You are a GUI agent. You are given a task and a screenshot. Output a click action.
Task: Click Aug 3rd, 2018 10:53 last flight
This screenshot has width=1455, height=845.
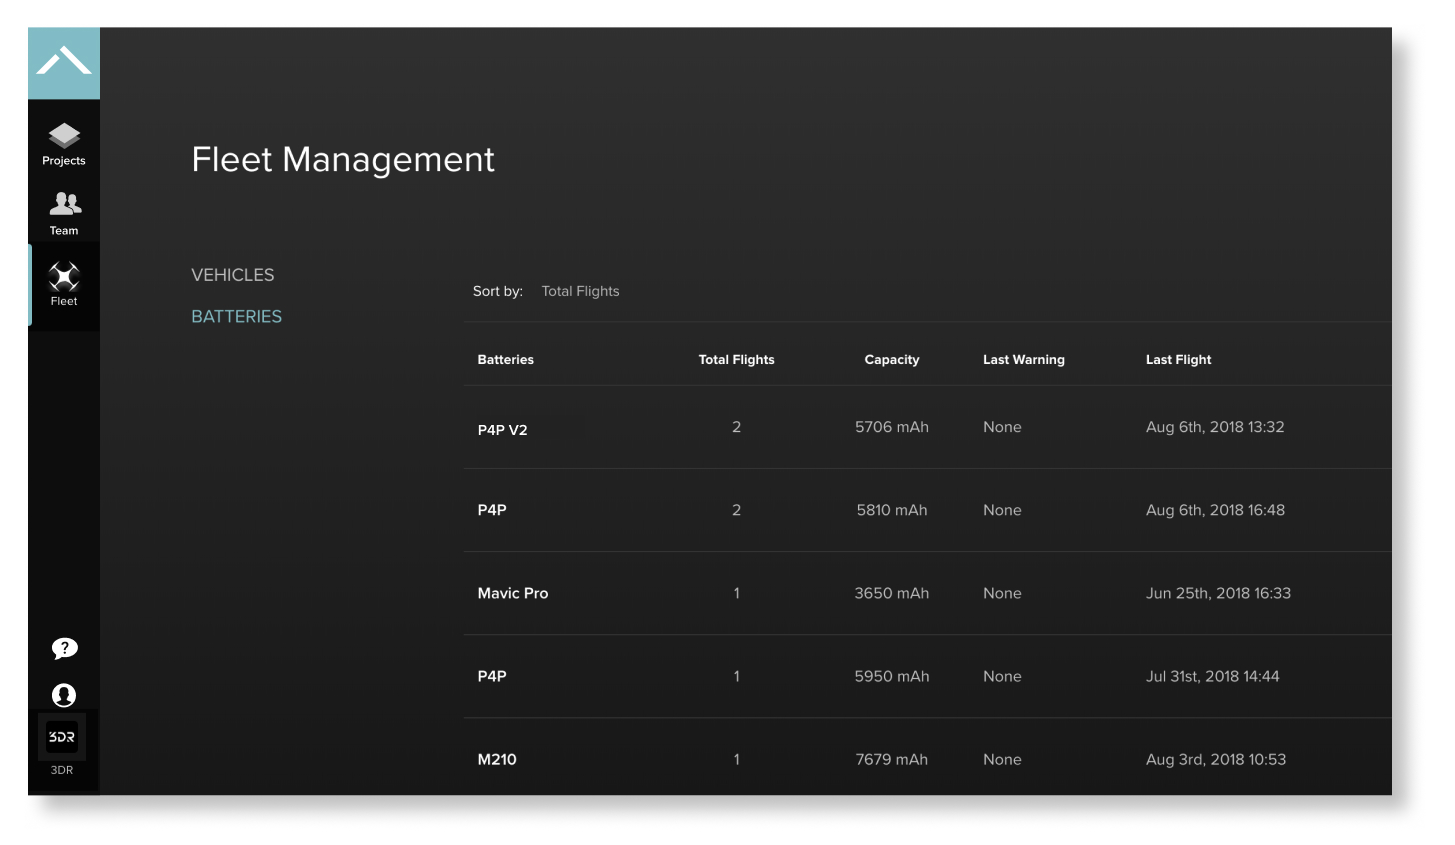click(1216, 759)
